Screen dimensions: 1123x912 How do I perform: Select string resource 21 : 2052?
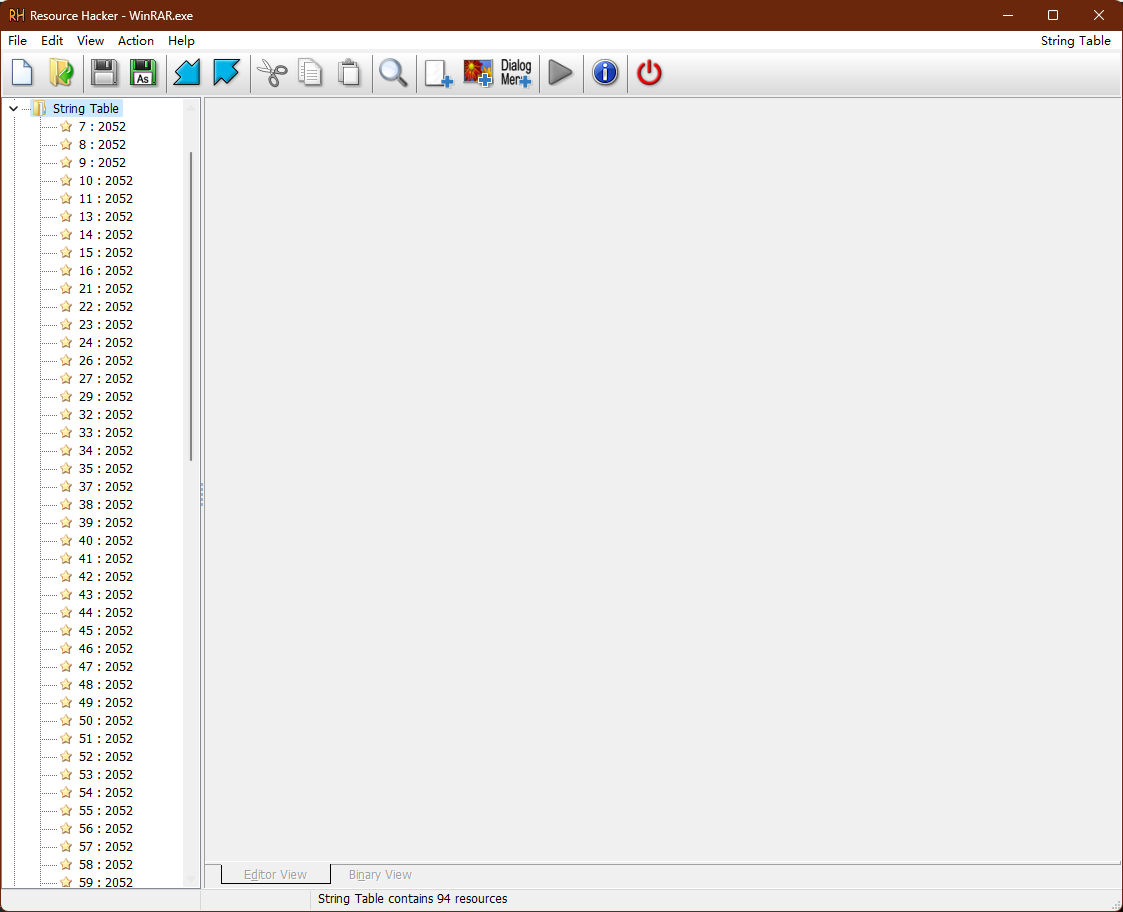(105, 289)
